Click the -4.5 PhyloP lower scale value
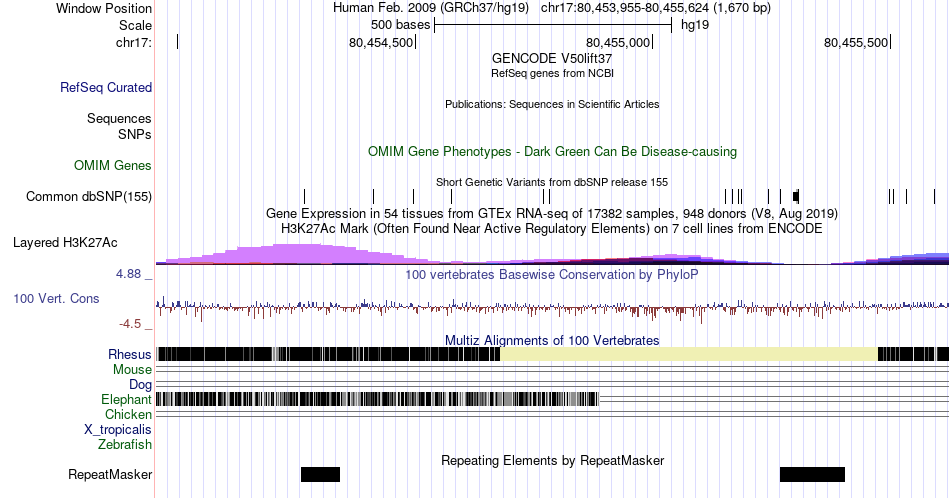 click(130, 324)
